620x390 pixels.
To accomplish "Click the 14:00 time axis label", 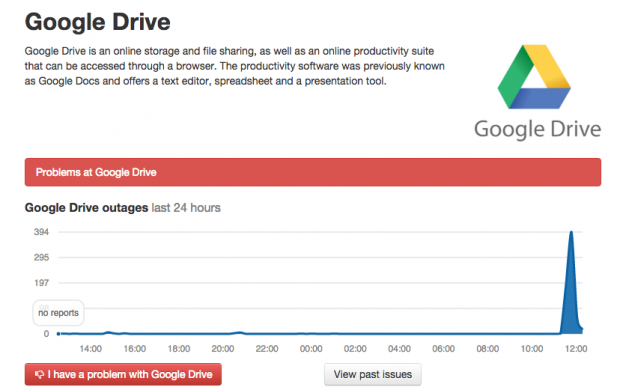I will 91,349.
